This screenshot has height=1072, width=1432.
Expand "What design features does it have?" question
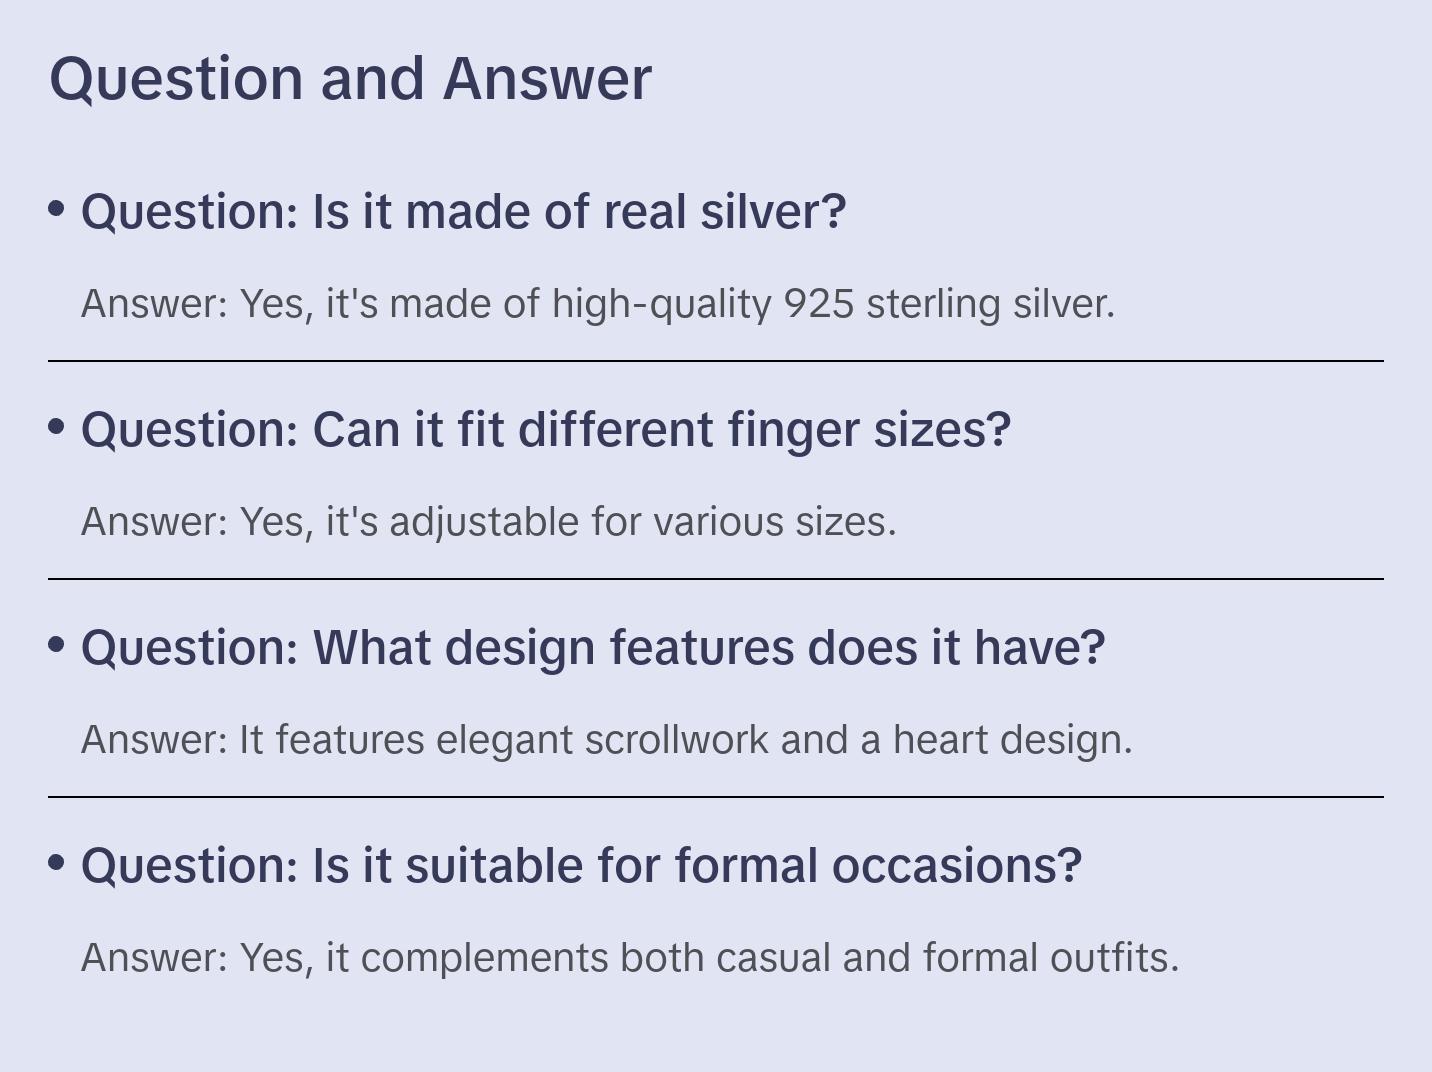[593, 648]
